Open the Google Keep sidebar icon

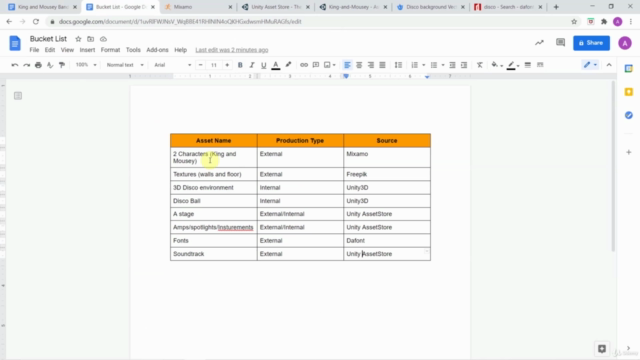pos(629,92)
